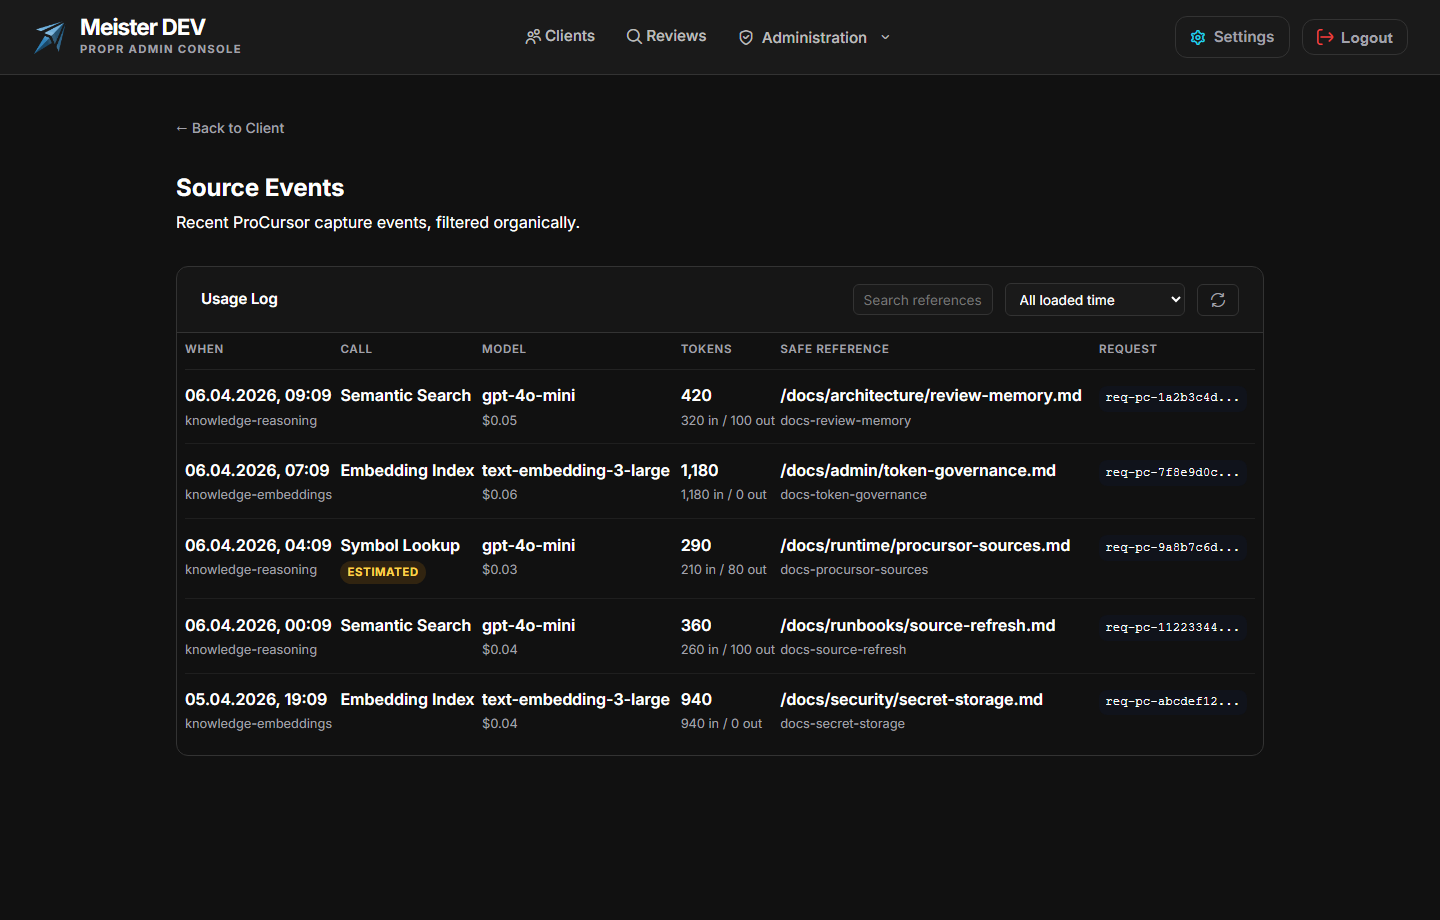Click the CALL column header
The image size is (1440, 920).
(356, 349)
